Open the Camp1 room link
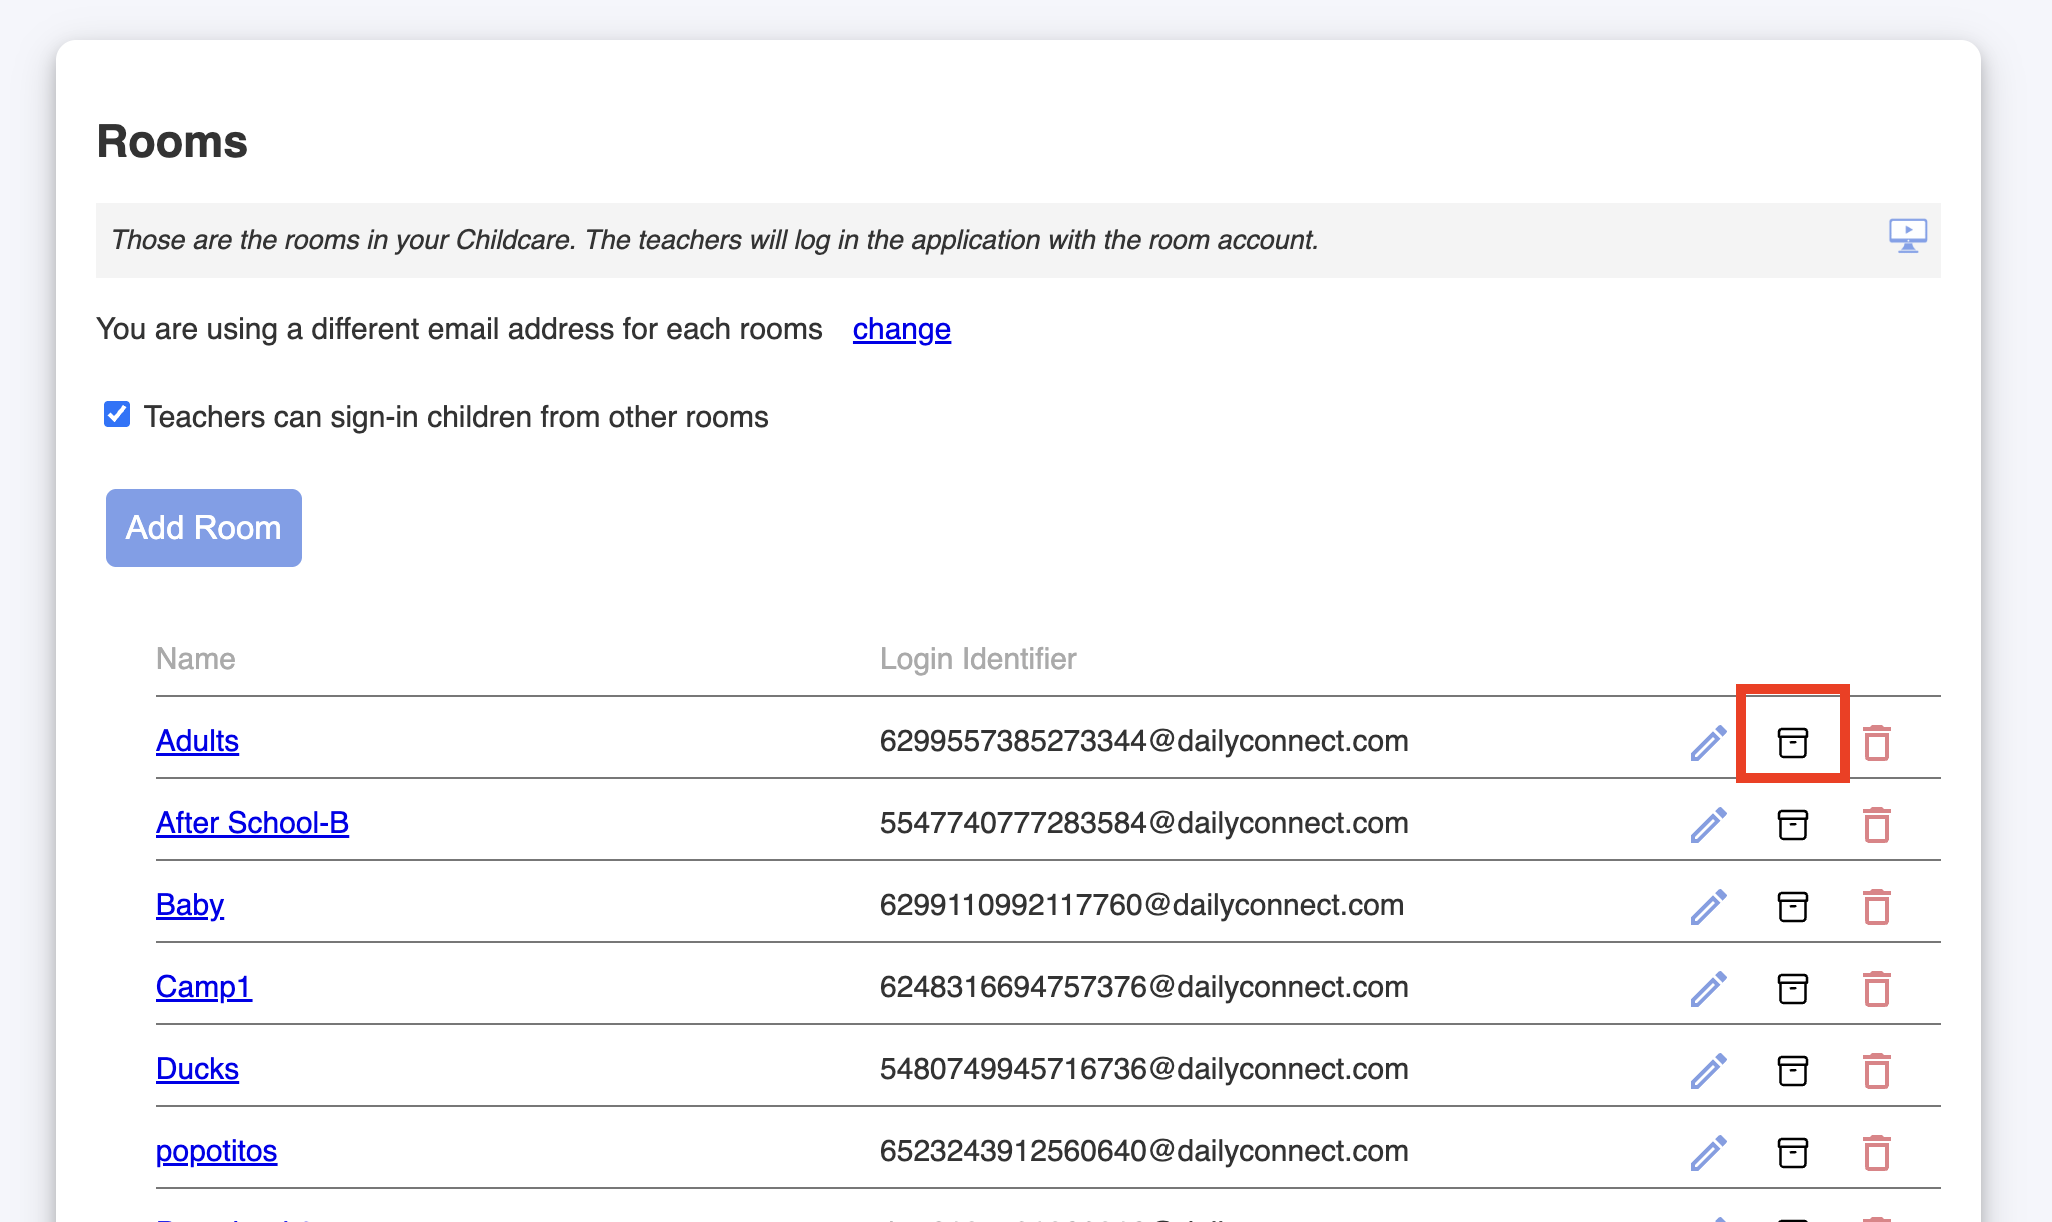The image size is (2052, 1222). 203,987
